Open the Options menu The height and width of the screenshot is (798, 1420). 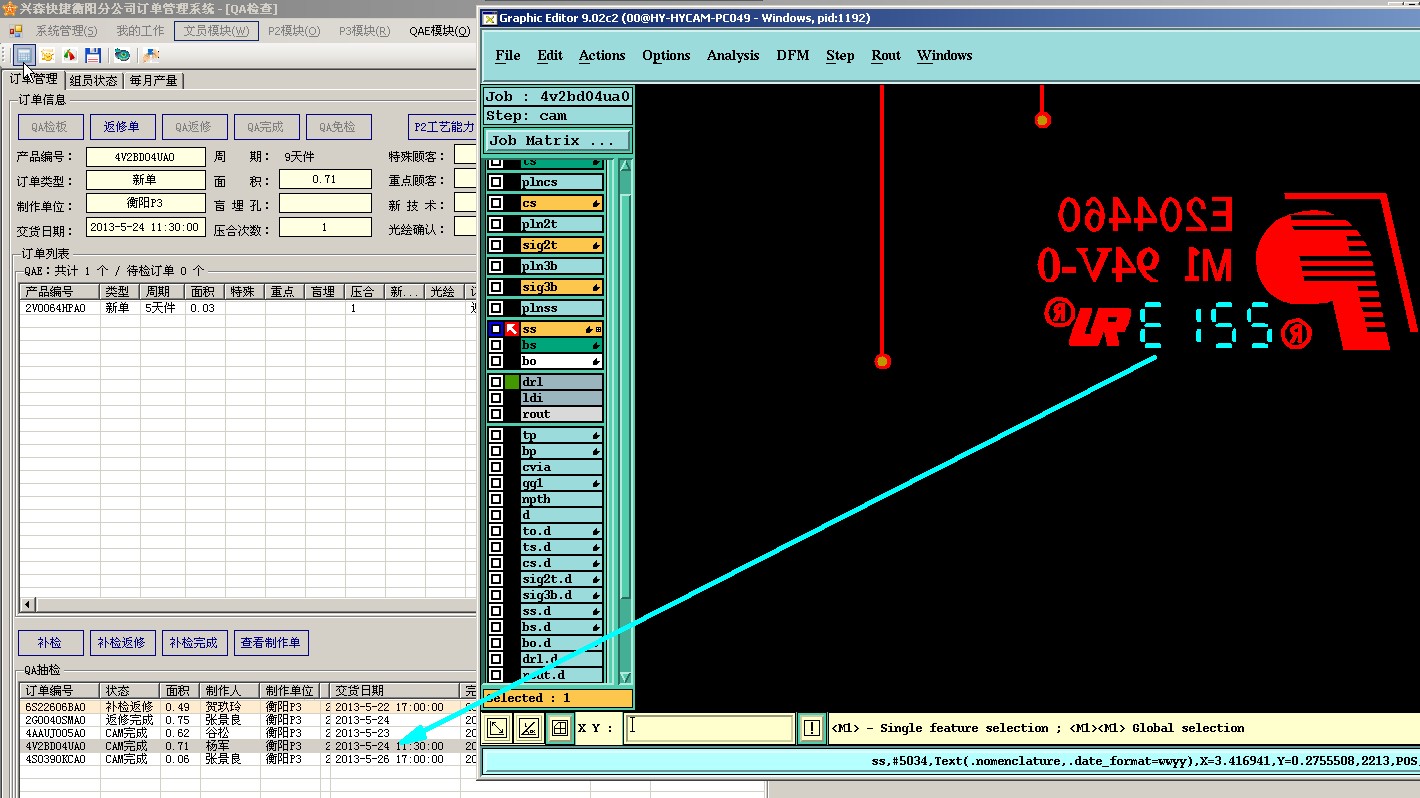(x=666, y=55)
